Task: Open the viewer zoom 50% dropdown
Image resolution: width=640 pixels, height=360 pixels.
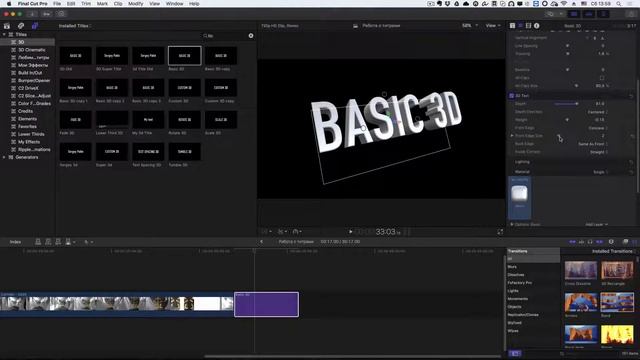Action: coord(470,25)
